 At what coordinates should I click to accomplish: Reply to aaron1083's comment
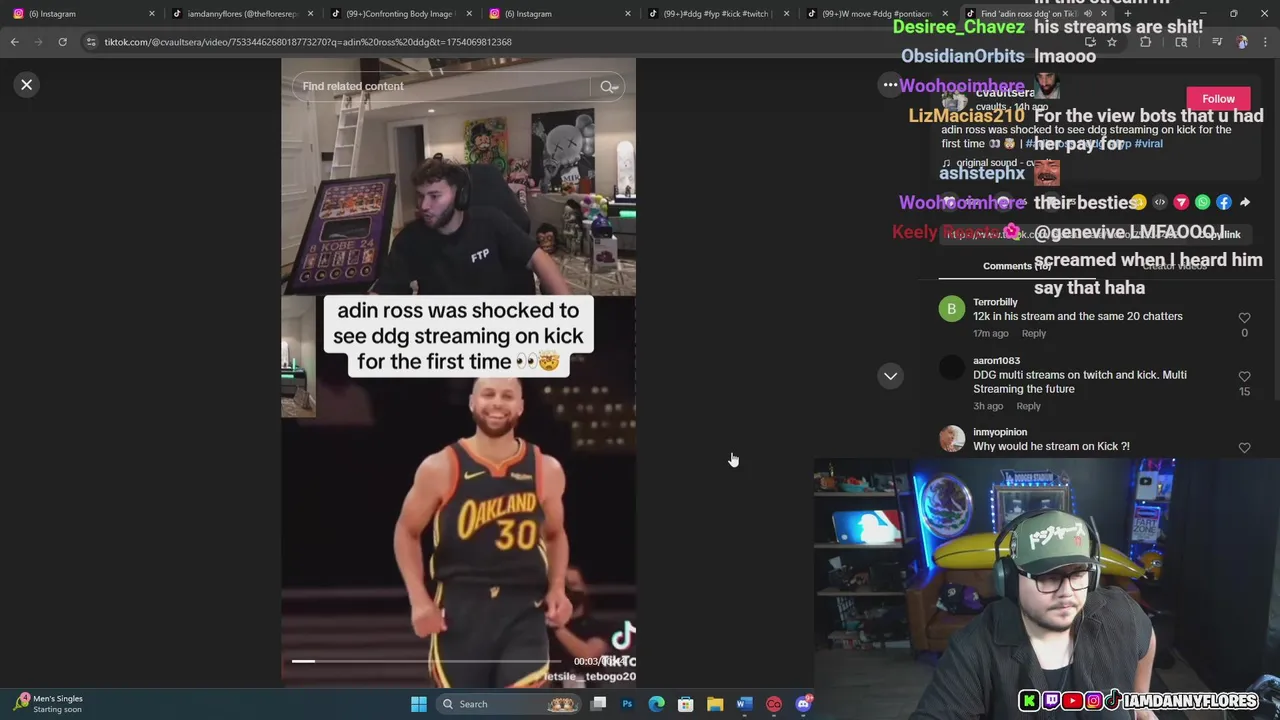(1028, 407)
